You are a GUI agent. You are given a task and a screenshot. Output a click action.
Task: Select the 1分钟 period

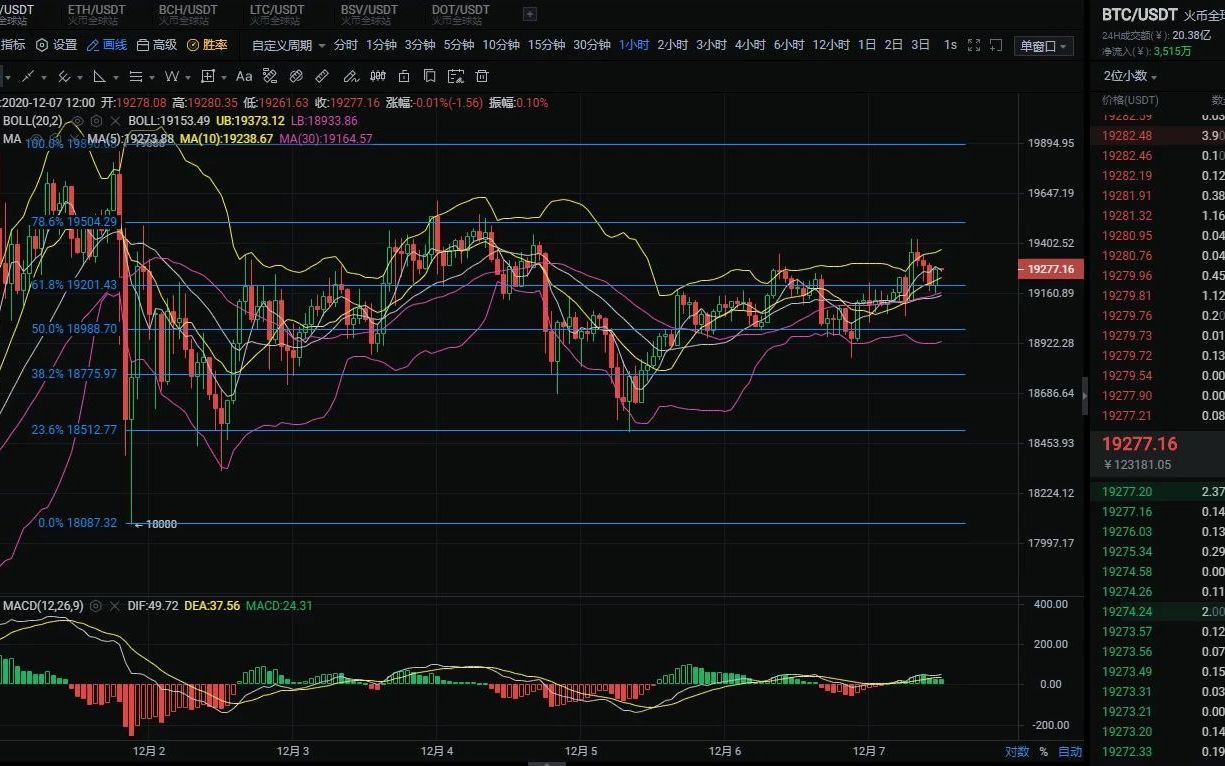381,45
